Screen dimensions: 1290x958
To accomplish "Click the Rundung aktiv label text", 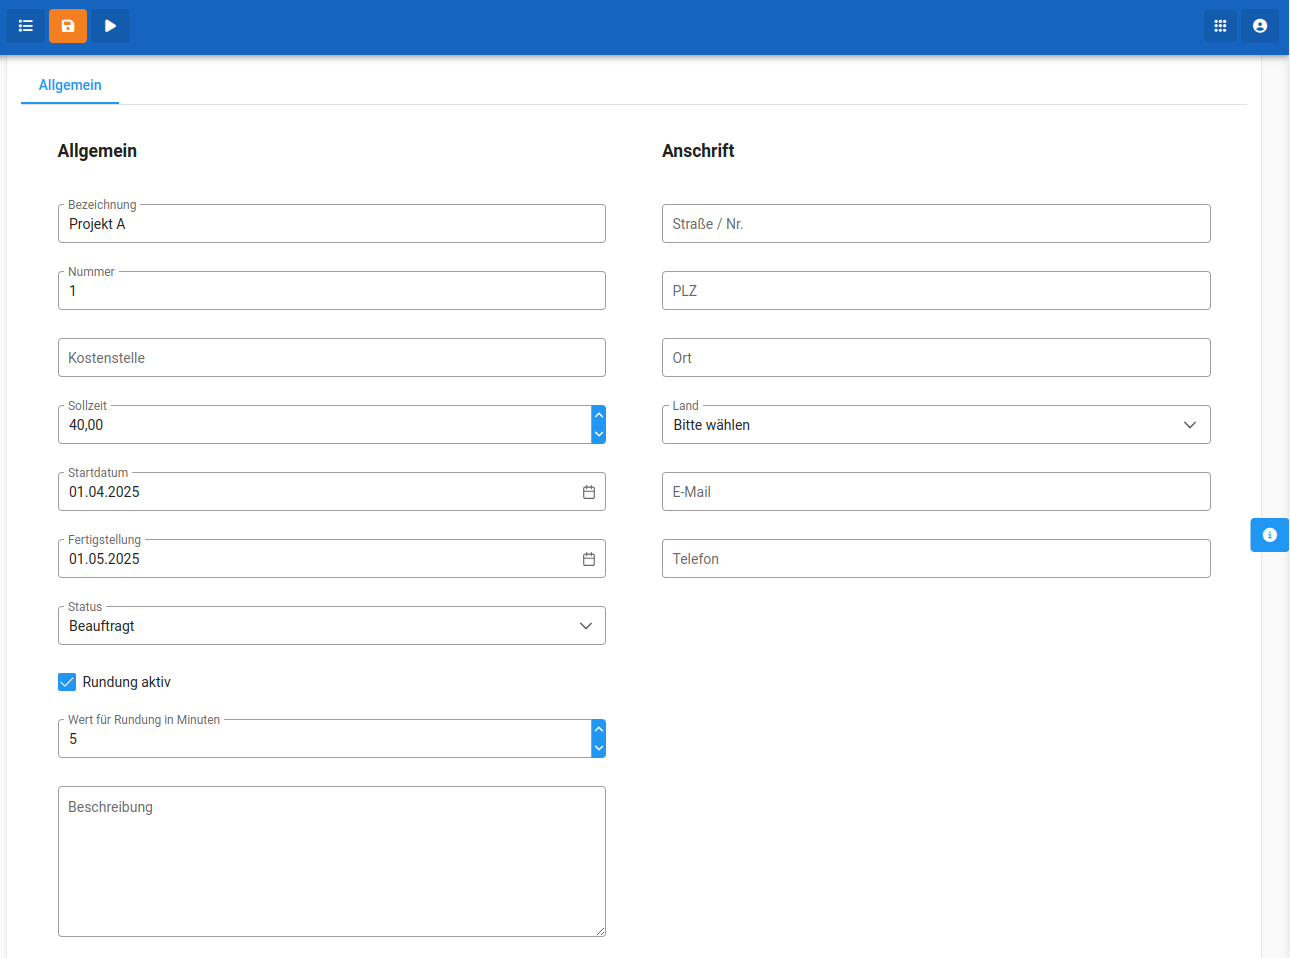I will [127, 682].
